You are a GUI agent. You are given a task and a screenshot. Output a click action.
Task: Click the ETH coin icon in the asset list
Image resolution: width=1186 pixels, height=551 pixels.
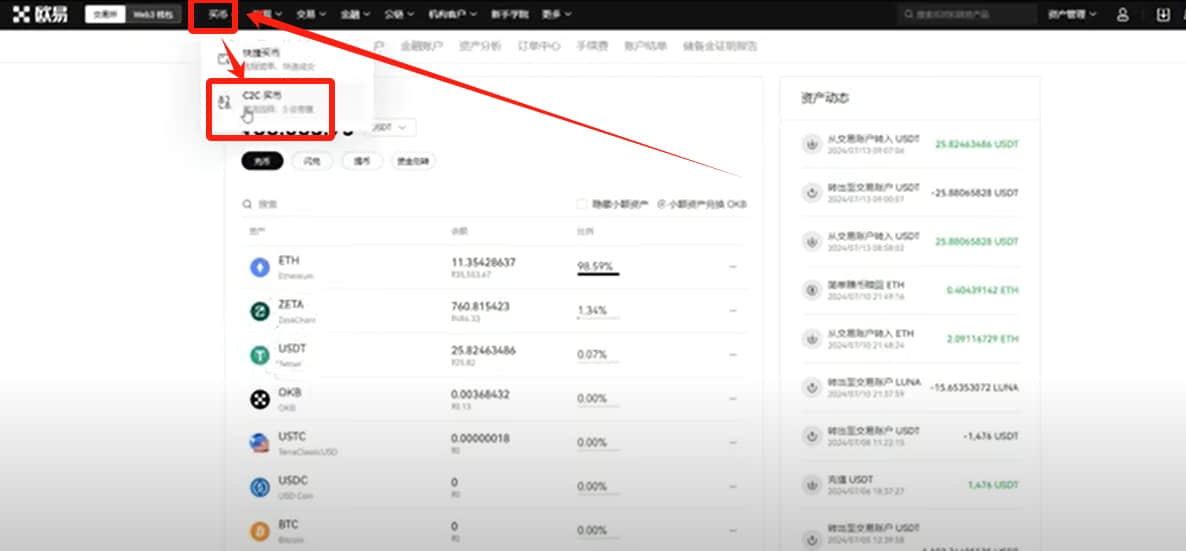(260, 267)
